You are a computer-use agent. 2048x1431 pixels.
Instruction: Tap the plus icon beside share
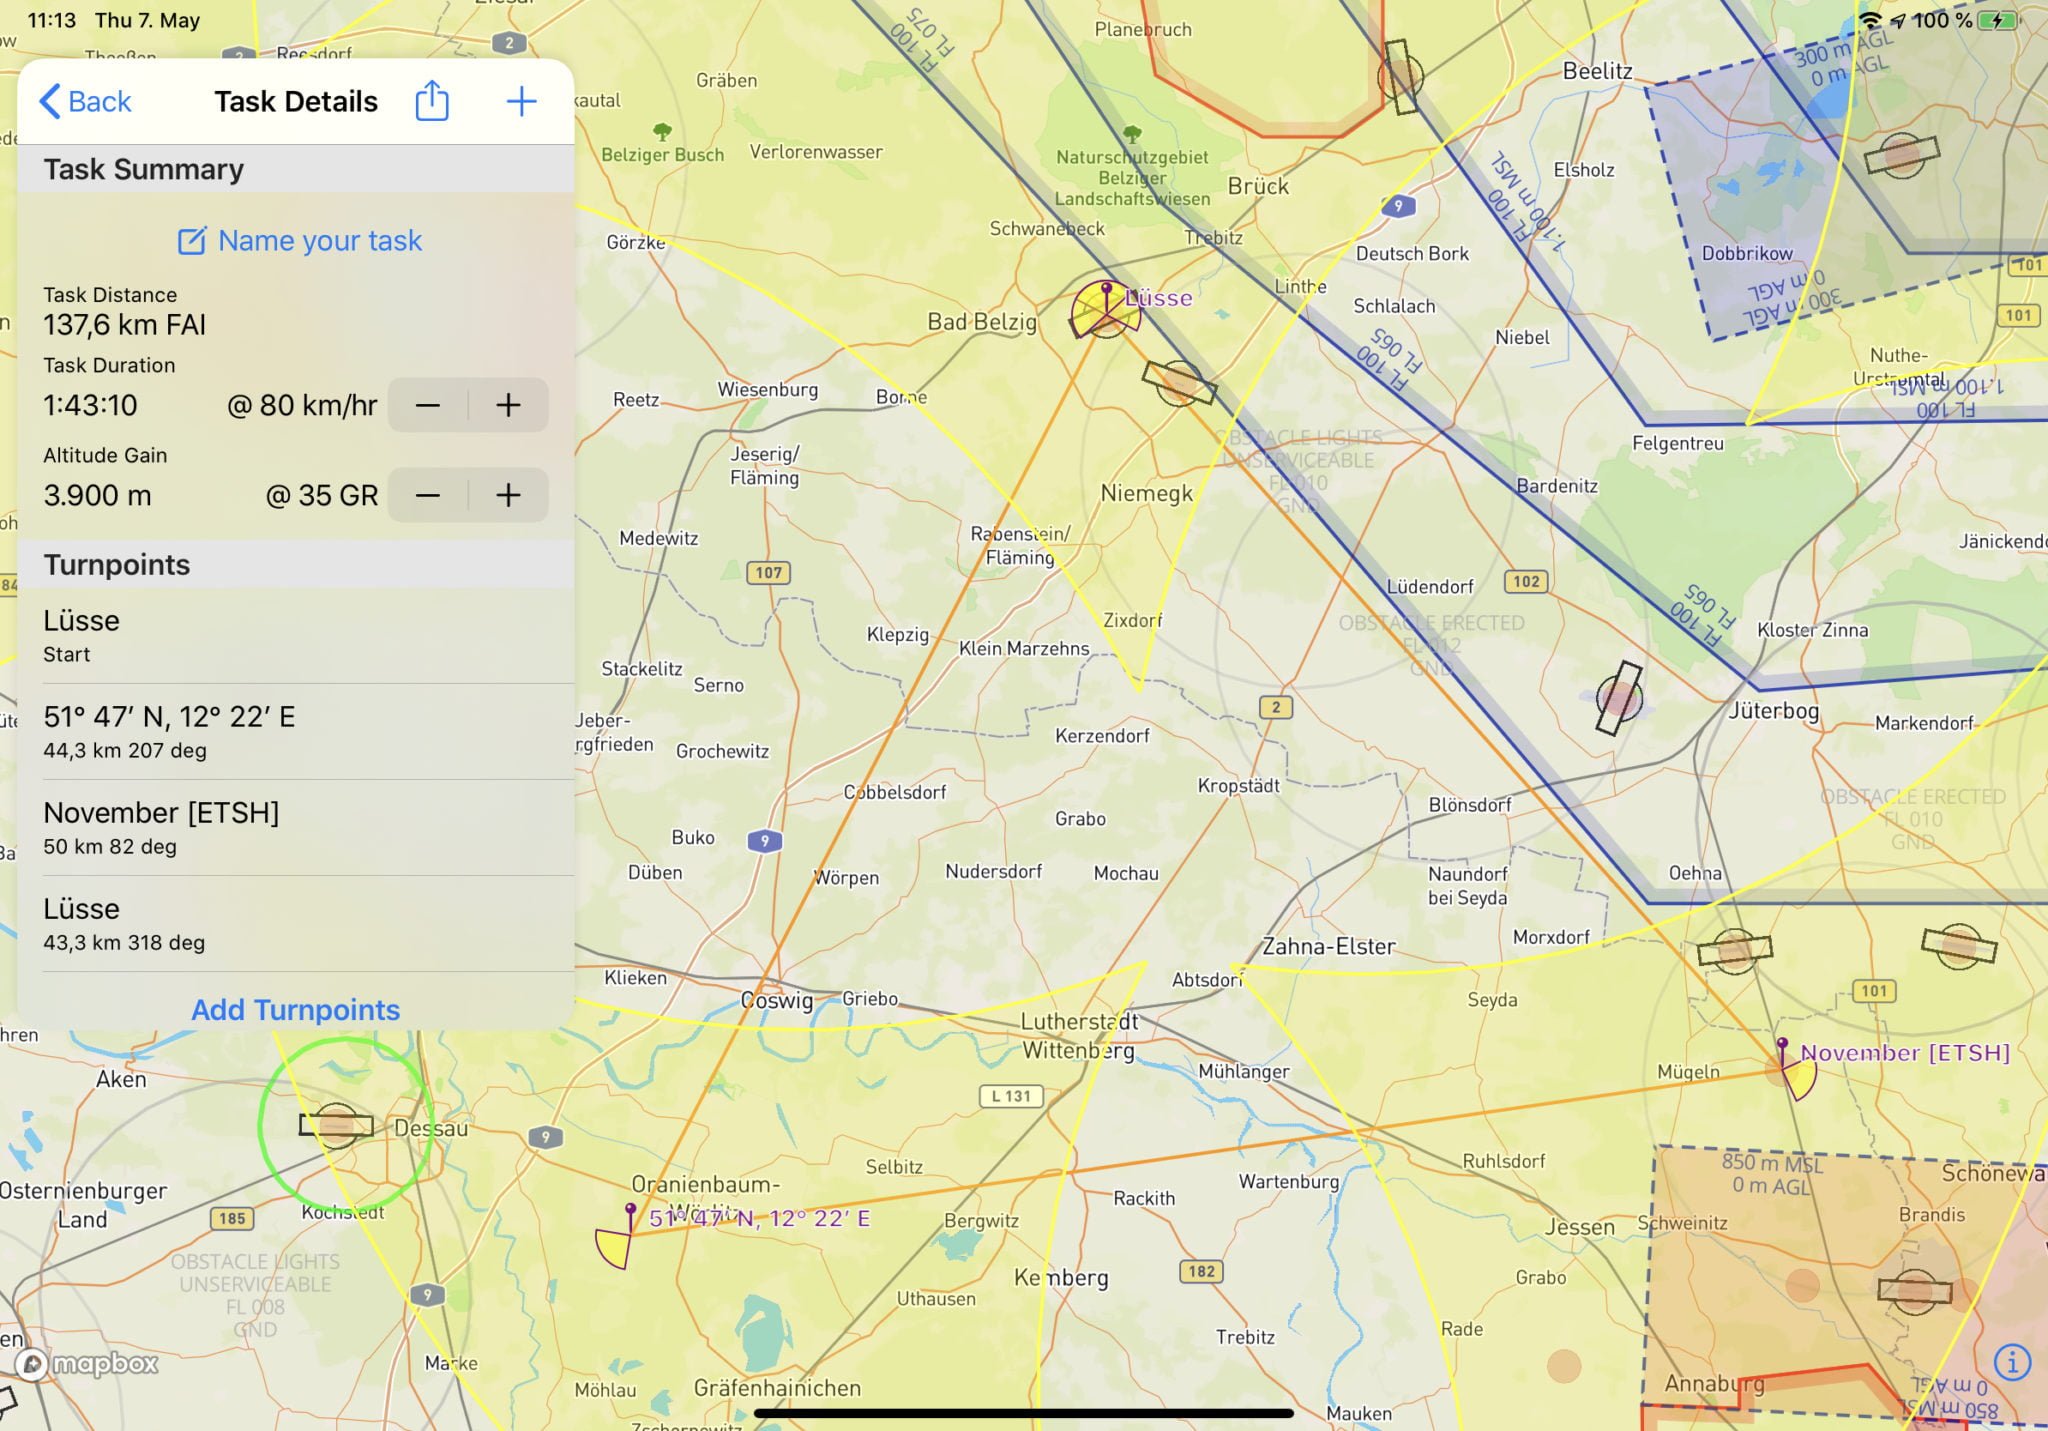pyautogui.click(x=521, y=101)
